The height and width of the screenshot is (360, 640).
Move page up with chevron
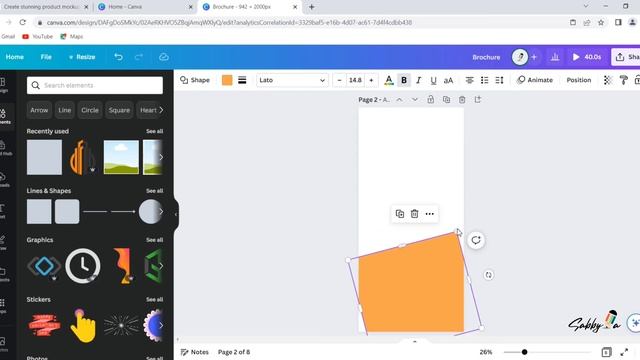399,100
